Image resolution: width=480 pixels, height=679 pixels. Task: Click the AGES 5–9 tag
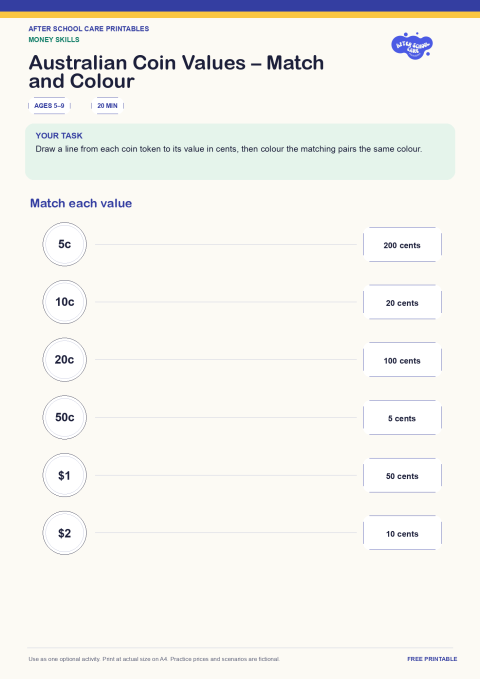click(x=49, y=106)
